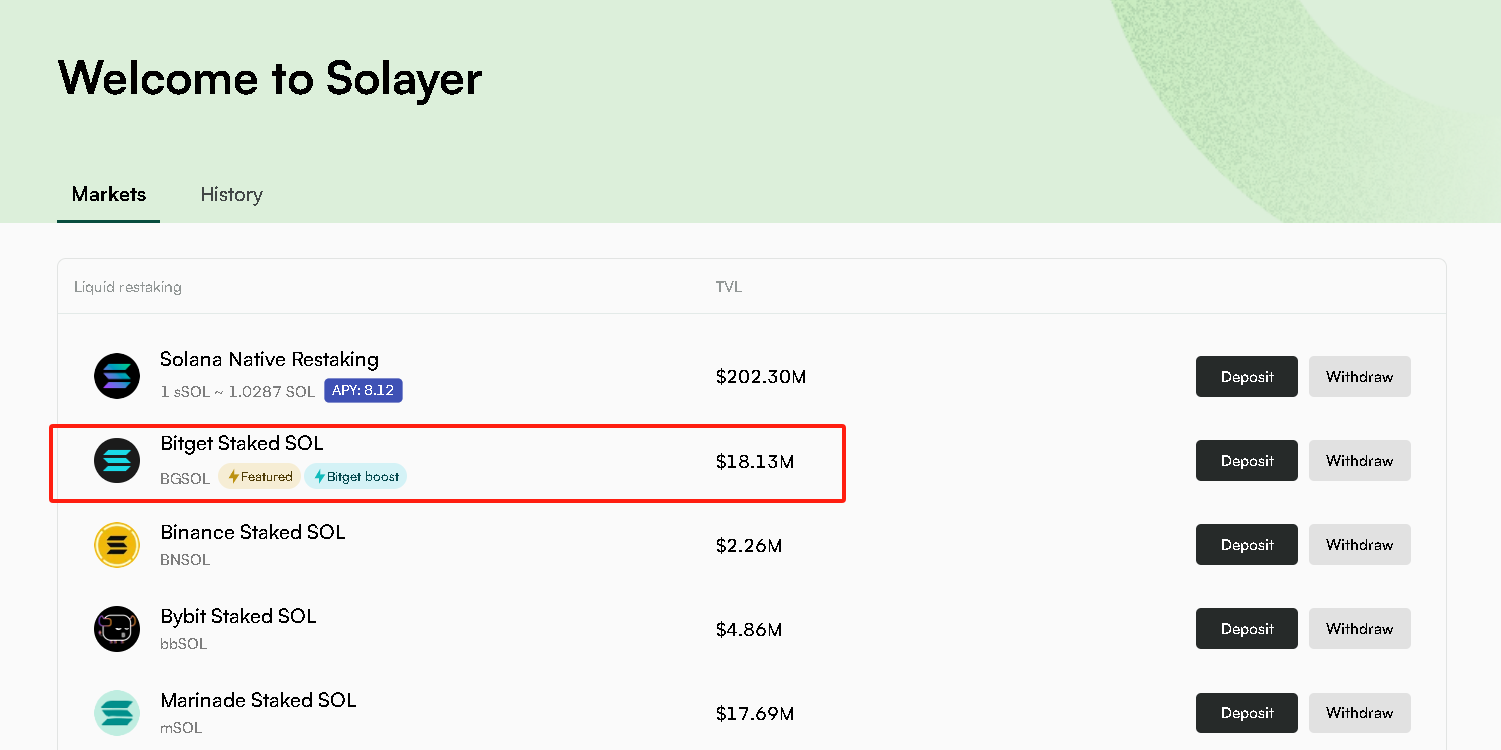Click the Featured lightning badge
Screen dimensions: 1501x750
pos(260,477)
